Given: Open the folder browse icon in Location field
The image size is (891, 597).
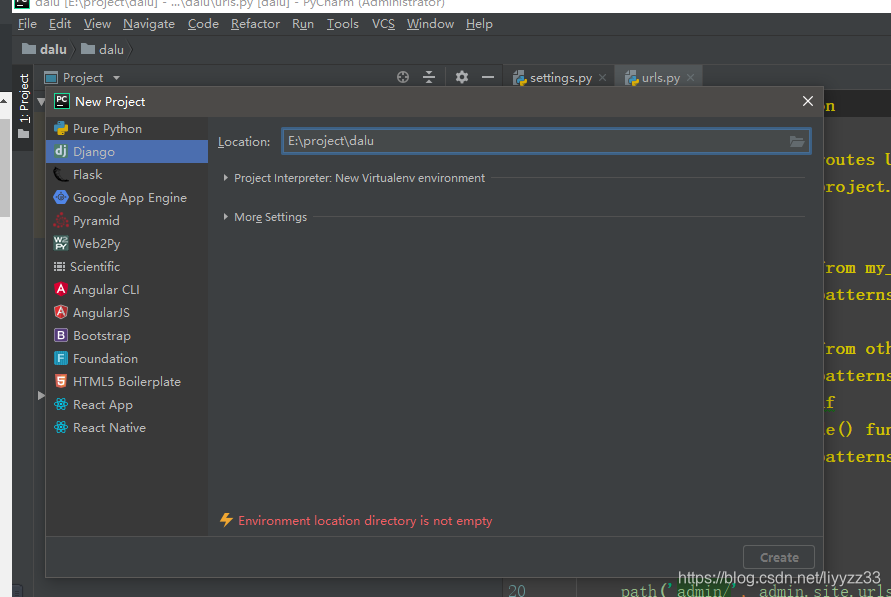Looking at the screenshot, I should click(x=797, y=141).
